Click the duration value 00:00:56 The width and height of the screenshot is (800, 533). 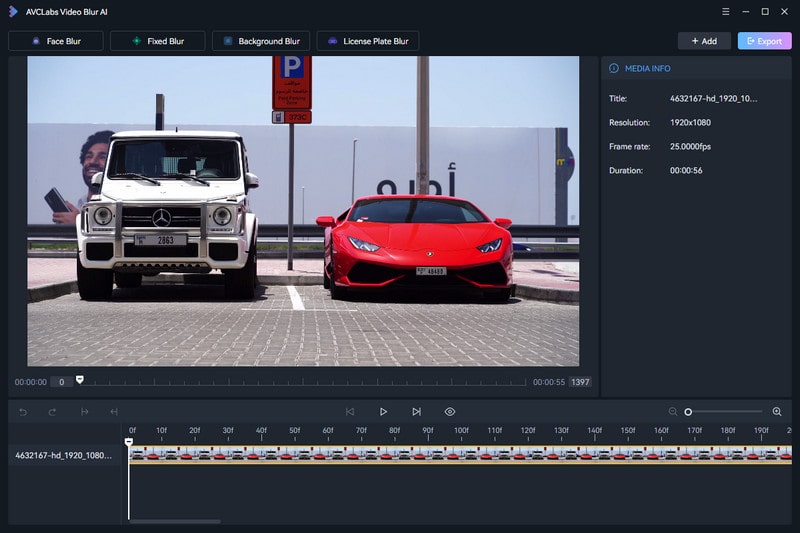(686, 170)
